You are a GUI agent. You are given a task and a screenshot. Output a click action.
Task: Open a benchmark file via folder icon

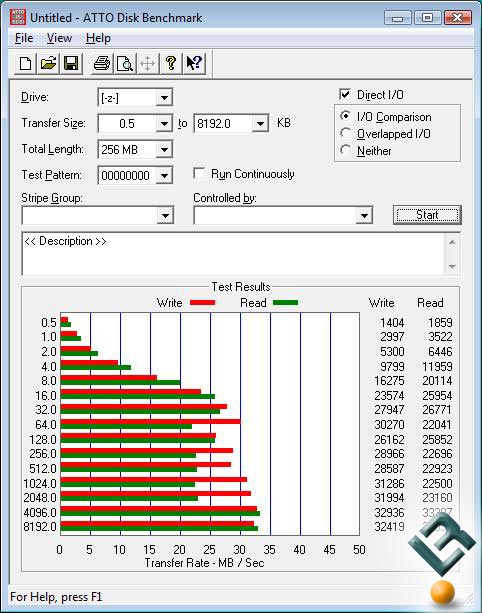(x=48, y=63)
